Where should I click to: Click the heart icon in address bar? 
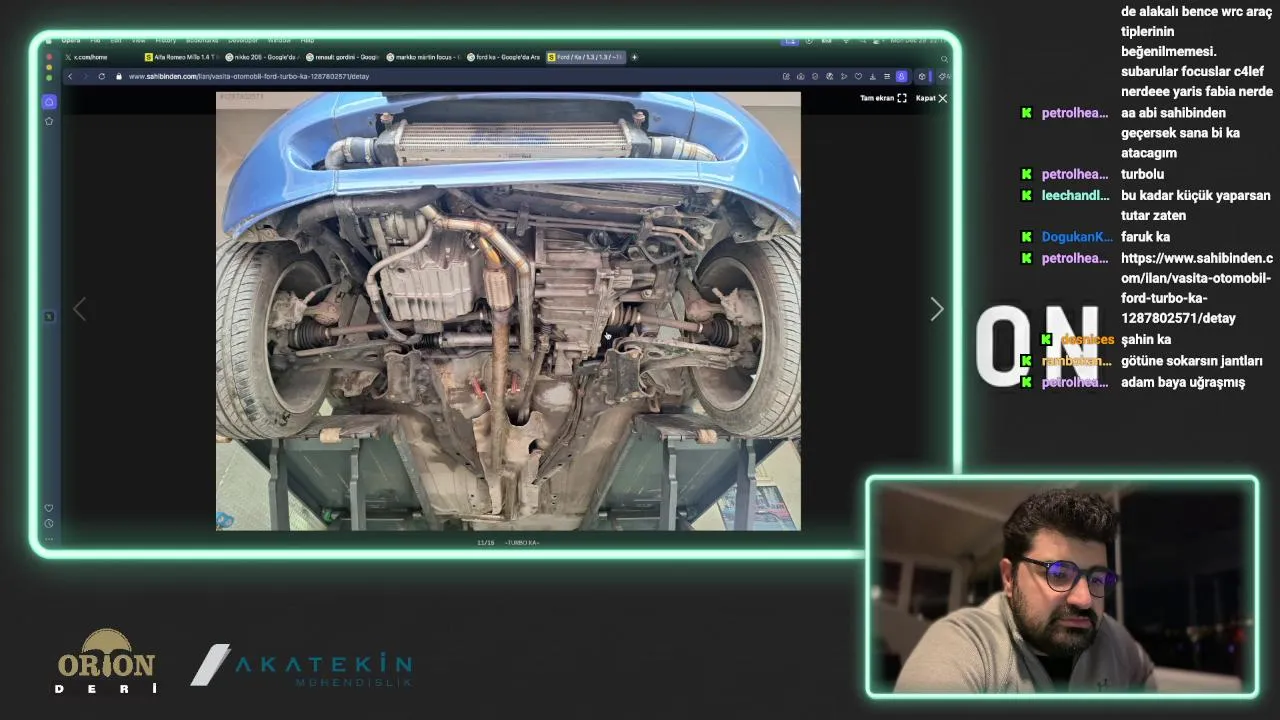[858, 76]
